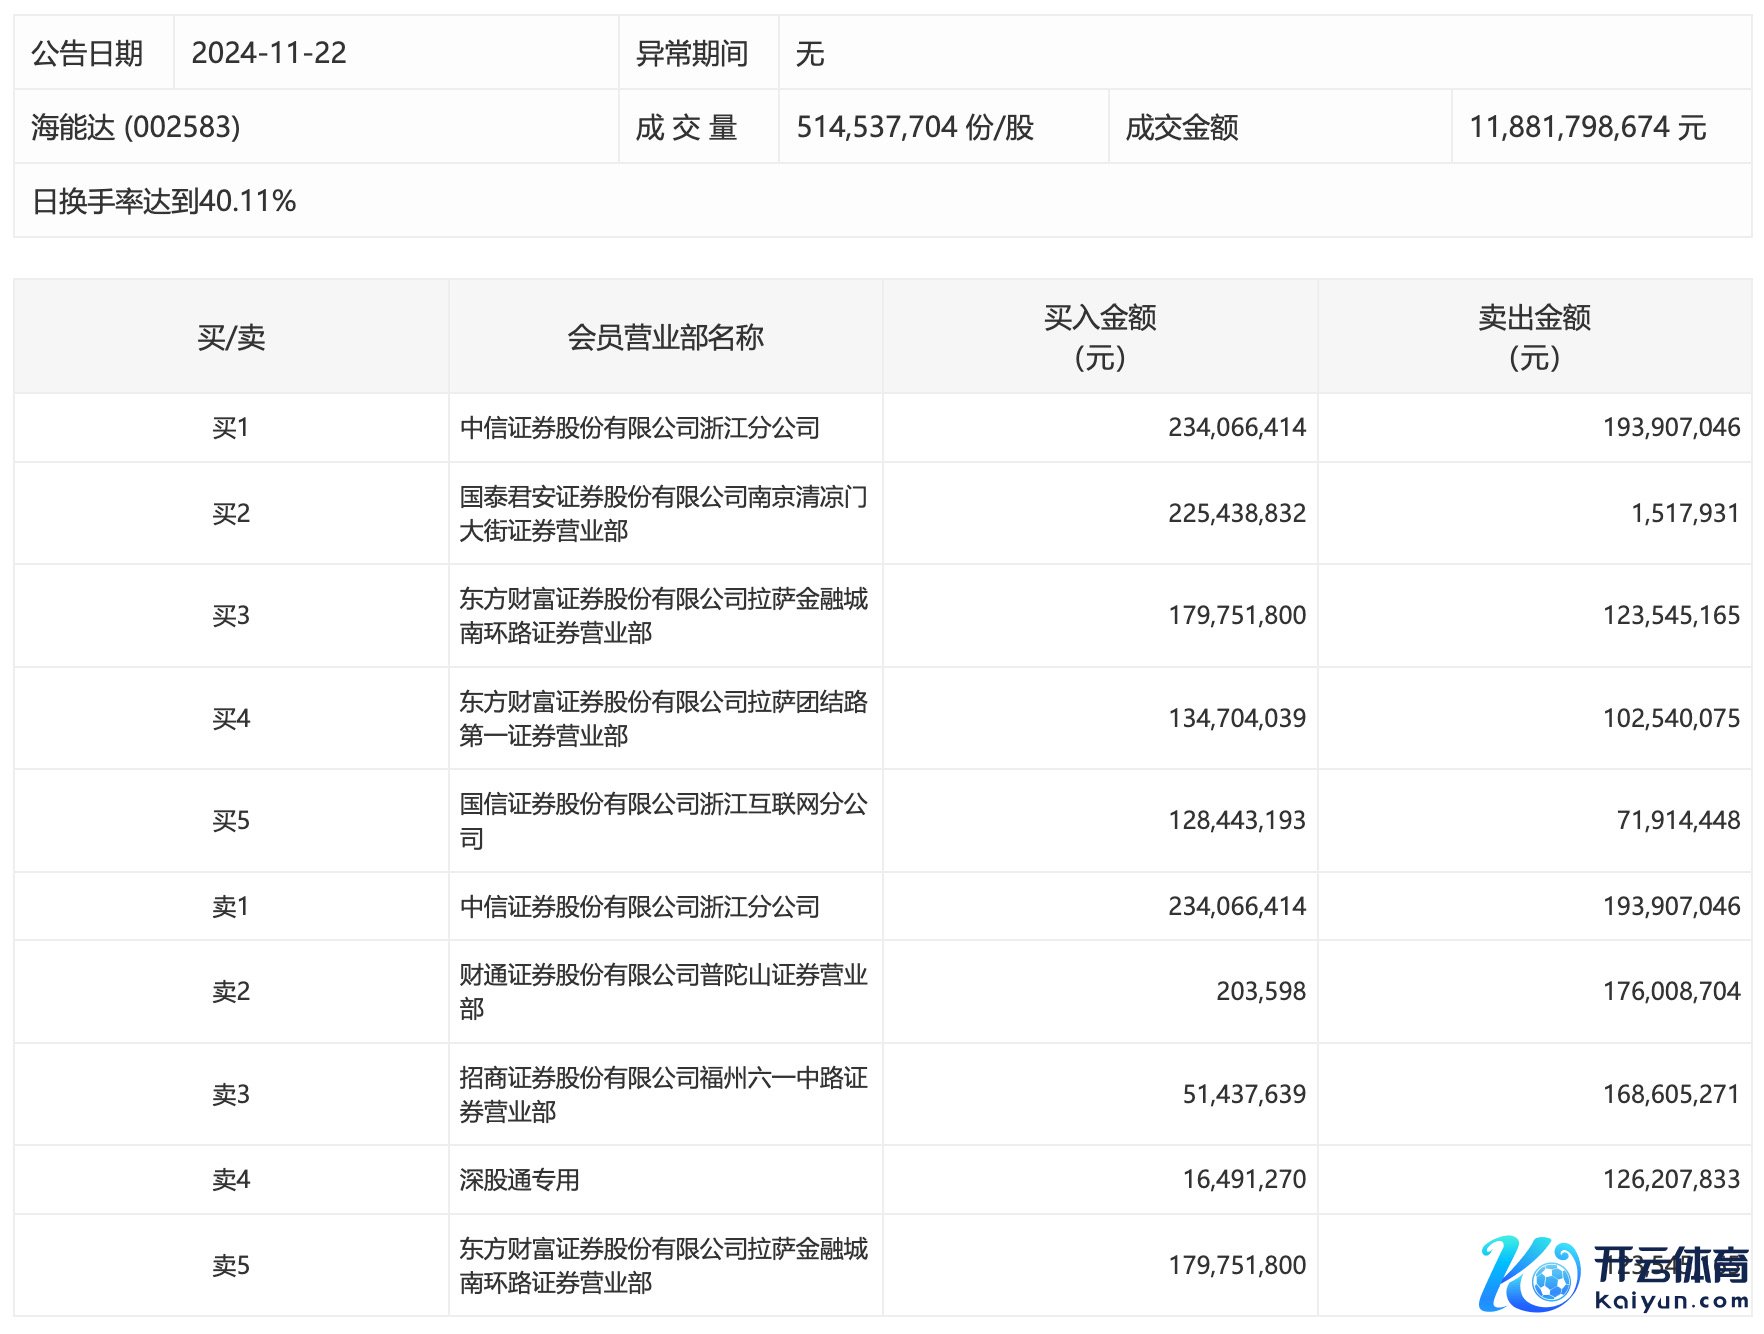Click the 深股通专用 entry
The width and height of the screenshot is (1764, 1334).
519,1180
